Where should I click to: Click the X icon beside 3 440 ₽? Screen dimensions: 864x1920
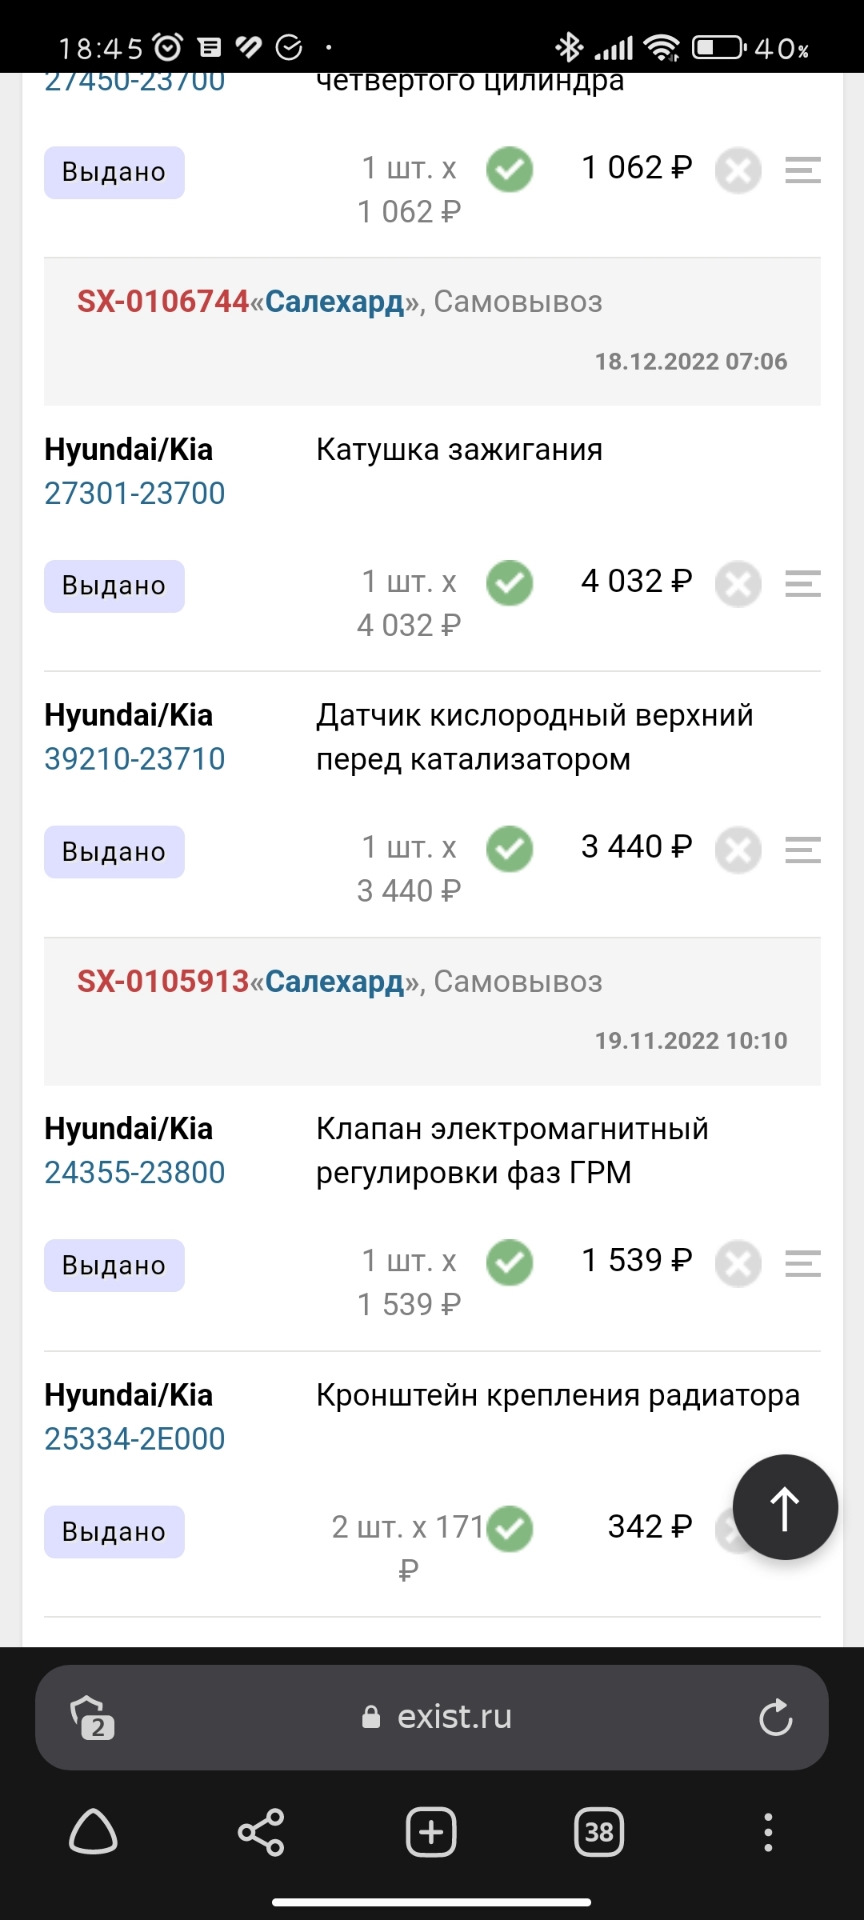point(738,849)
